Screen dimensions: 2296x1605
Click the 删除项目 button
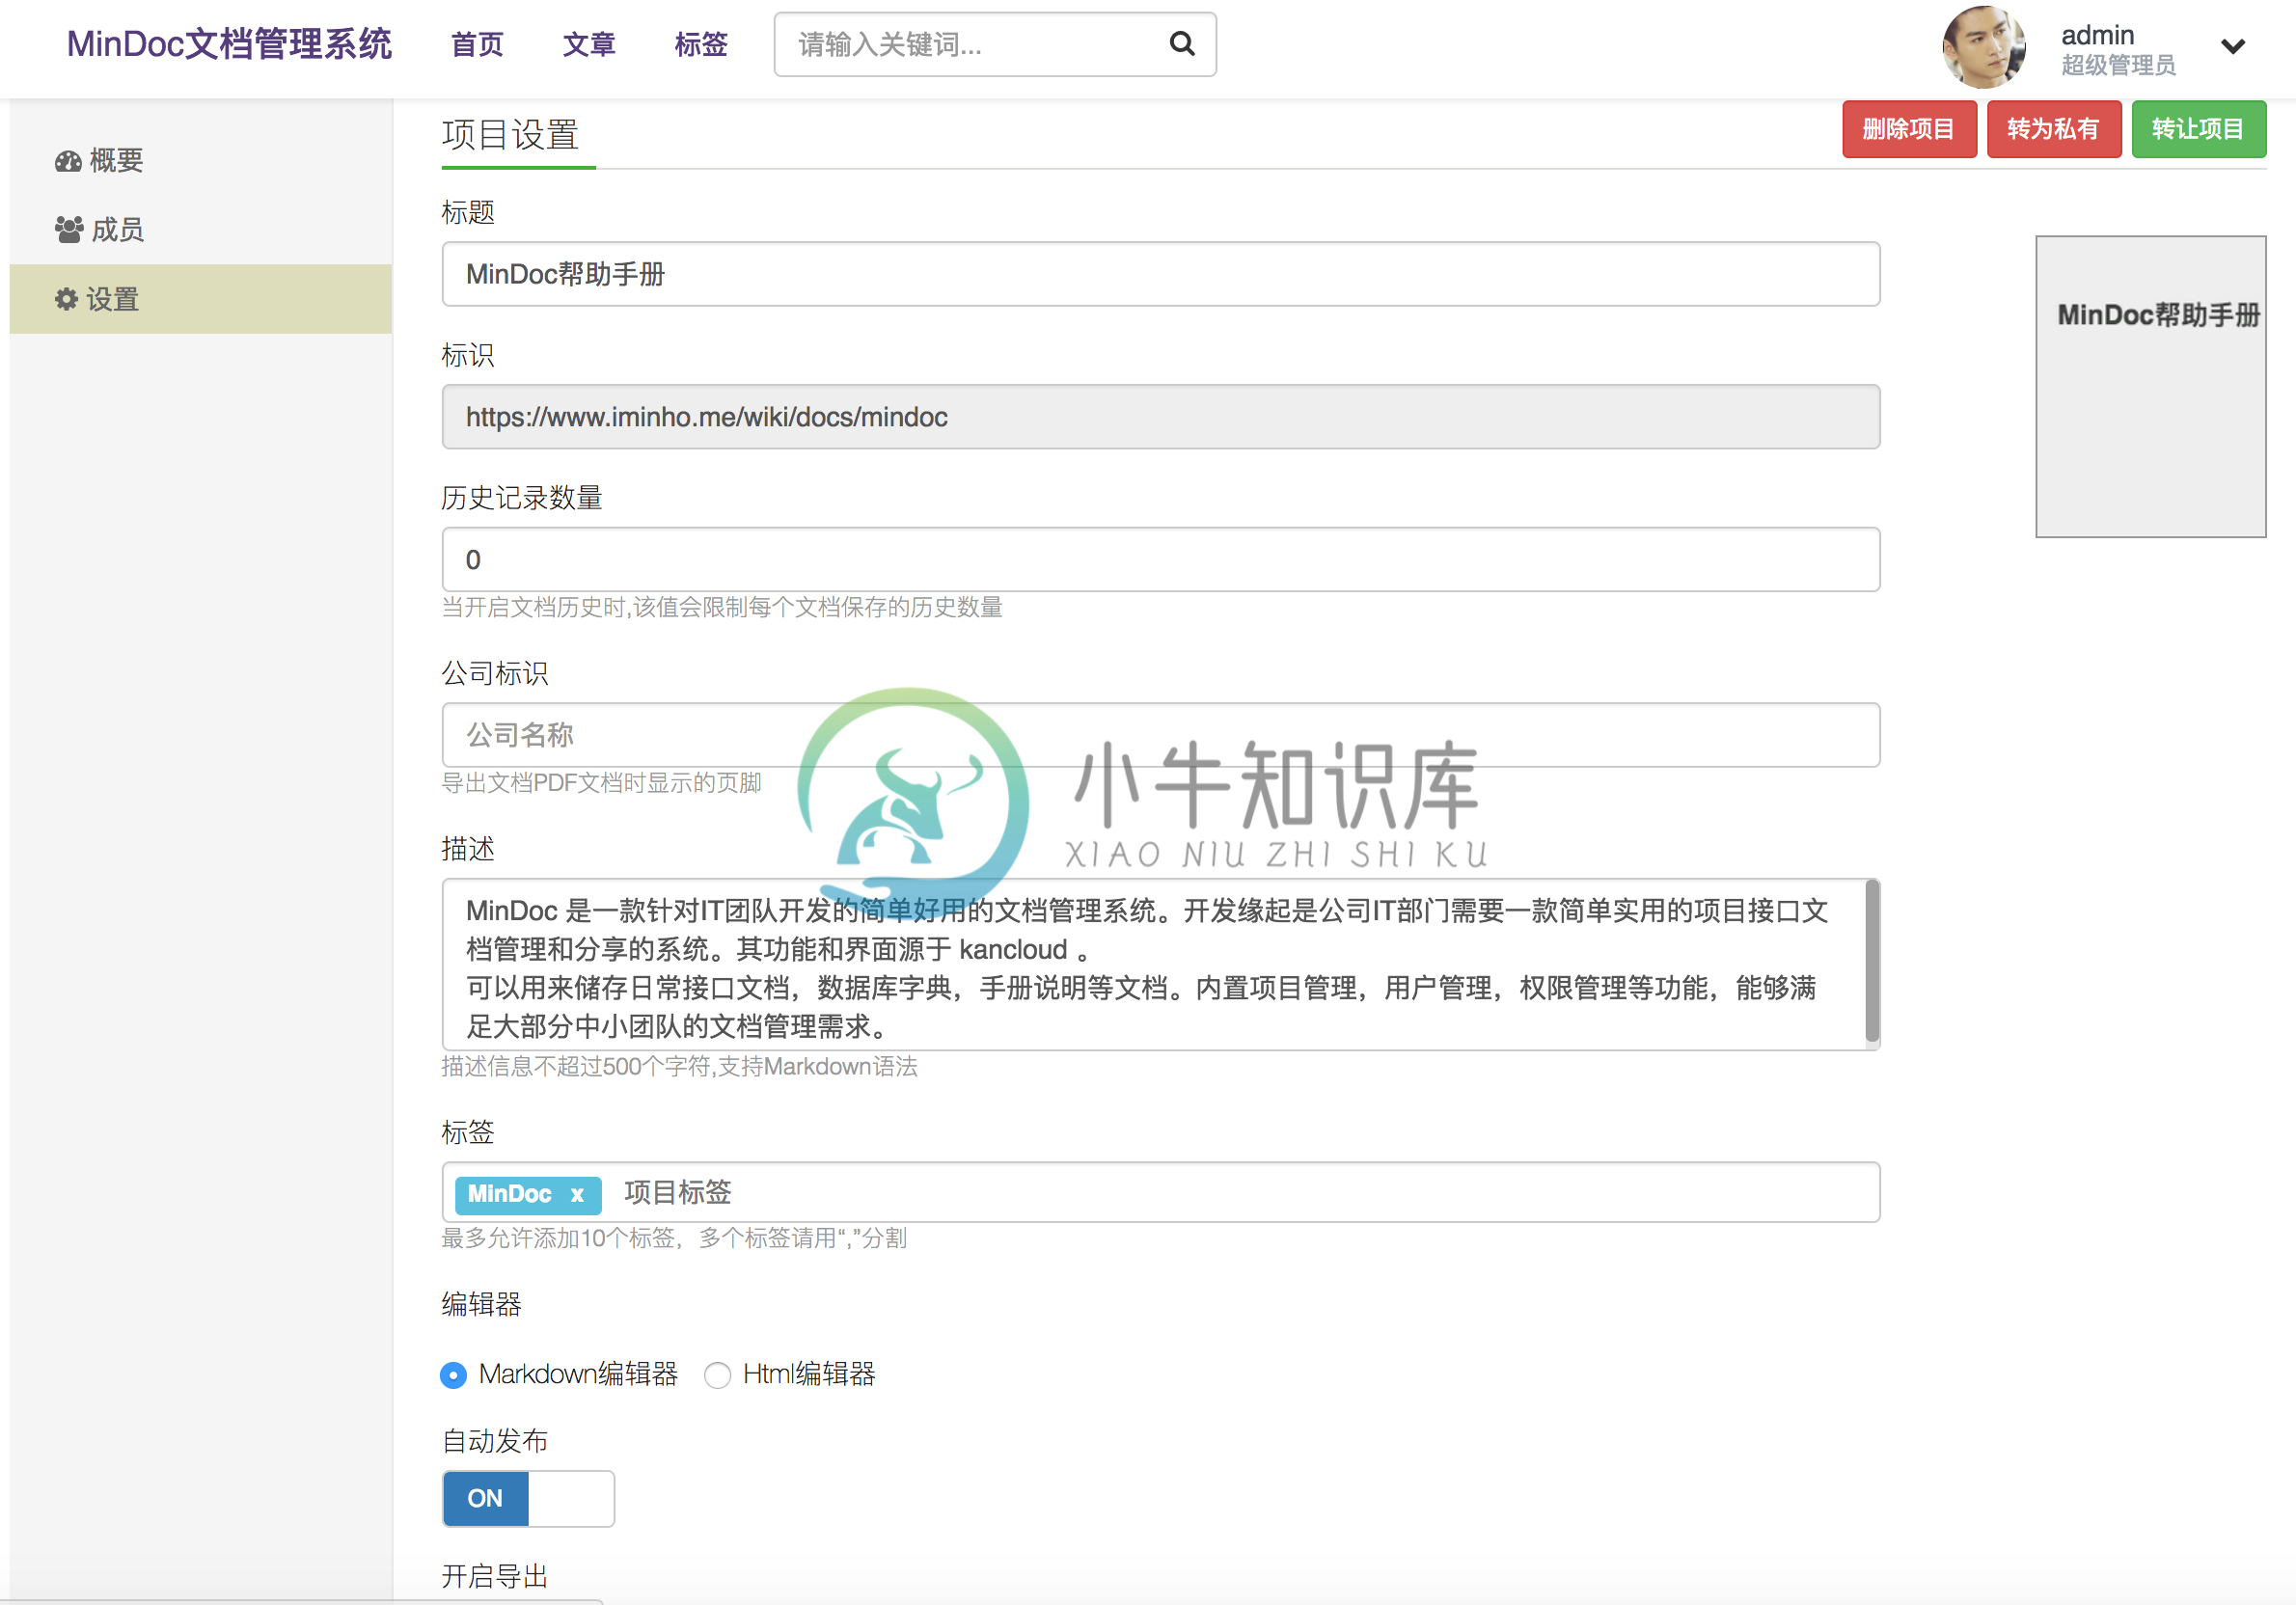1908,129
